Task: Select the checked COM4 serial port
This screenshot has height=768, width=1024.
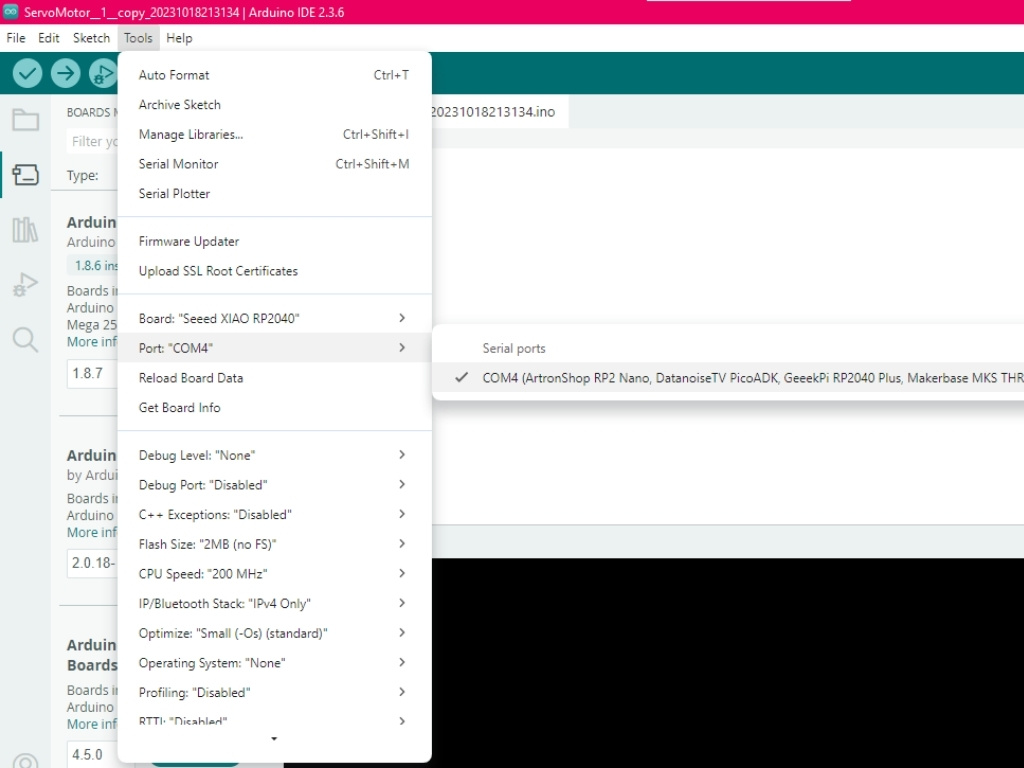Action: (740, 378)
